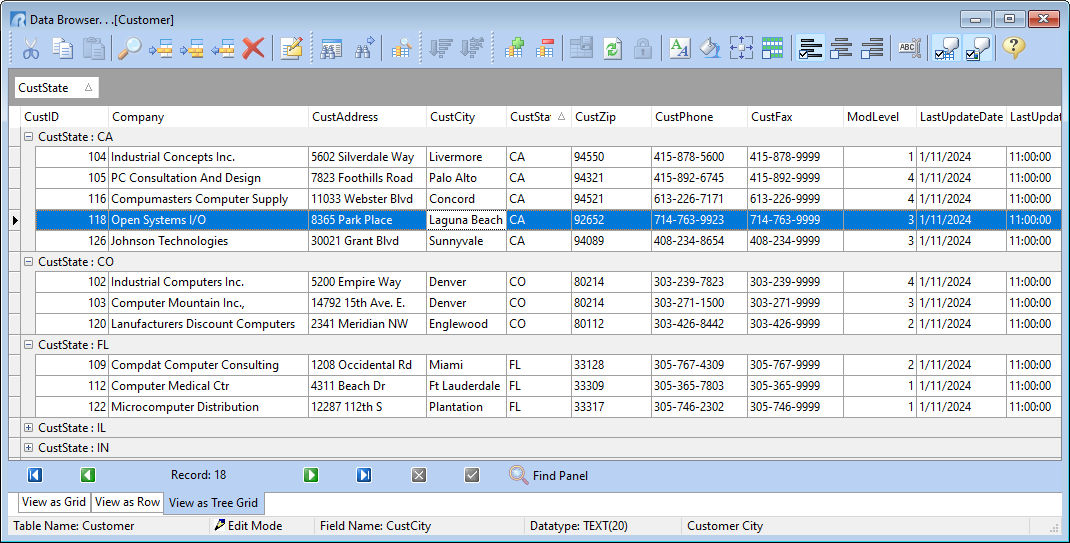Viewport: 1070px width, 543px height.
Task: Click the row icon with left-pointing arrow
Action: pyautogui.click(x=223, y=48)
